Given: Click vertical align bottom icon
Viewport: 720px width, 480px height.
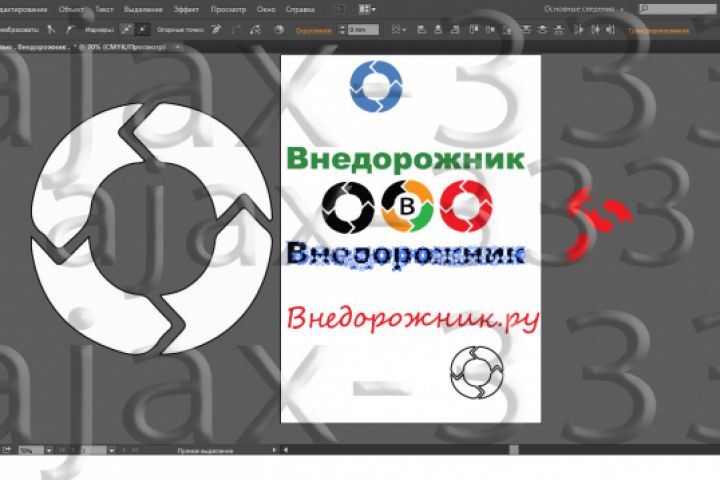Looking at the screenshot, I should pos(507,30).
